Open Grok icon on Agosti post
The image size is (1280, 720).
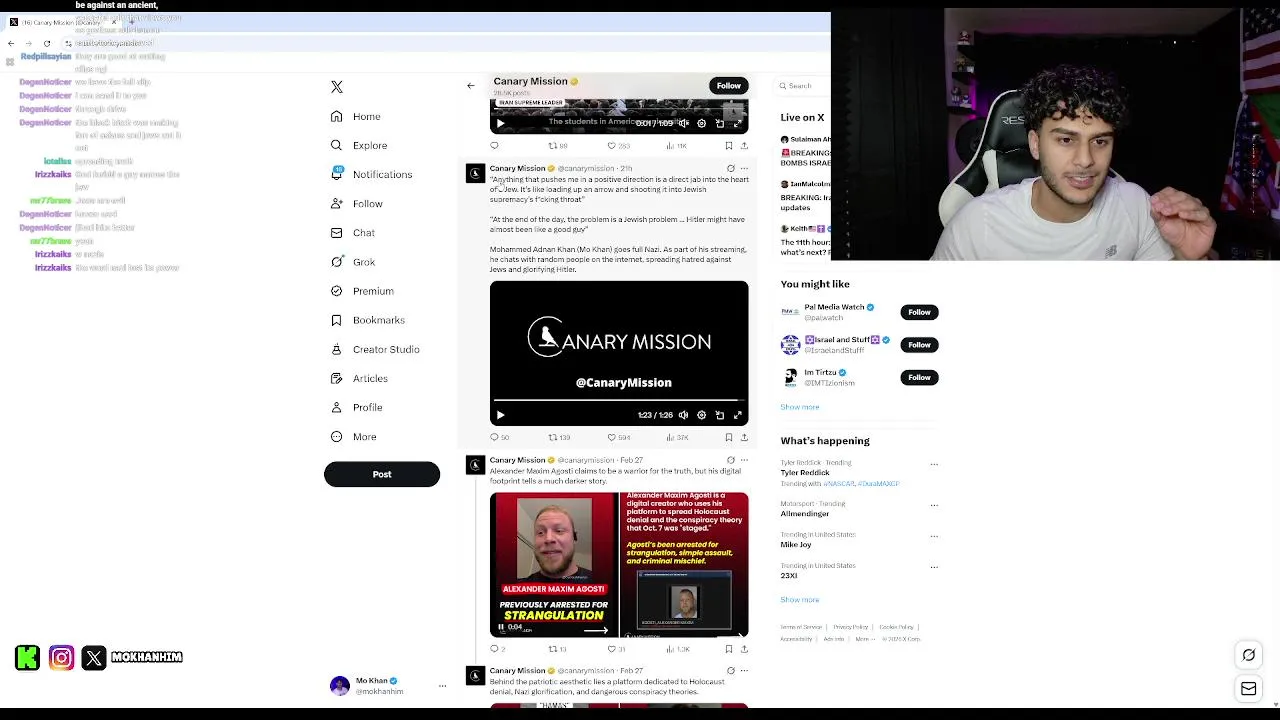(730, 460)
